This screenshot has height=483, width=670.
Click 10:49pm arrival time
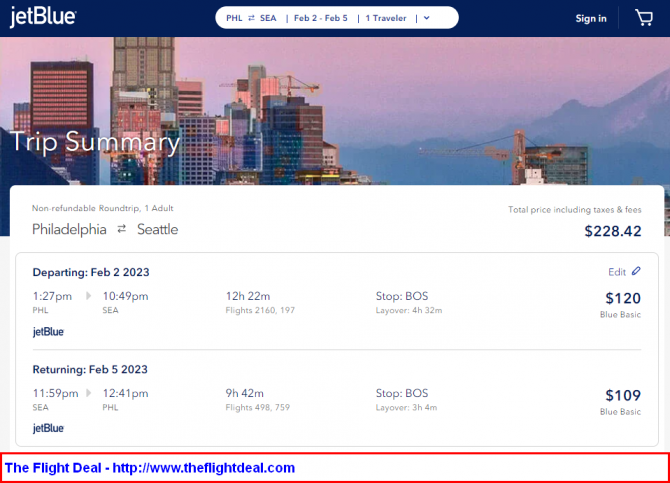(x=125, y=296)
